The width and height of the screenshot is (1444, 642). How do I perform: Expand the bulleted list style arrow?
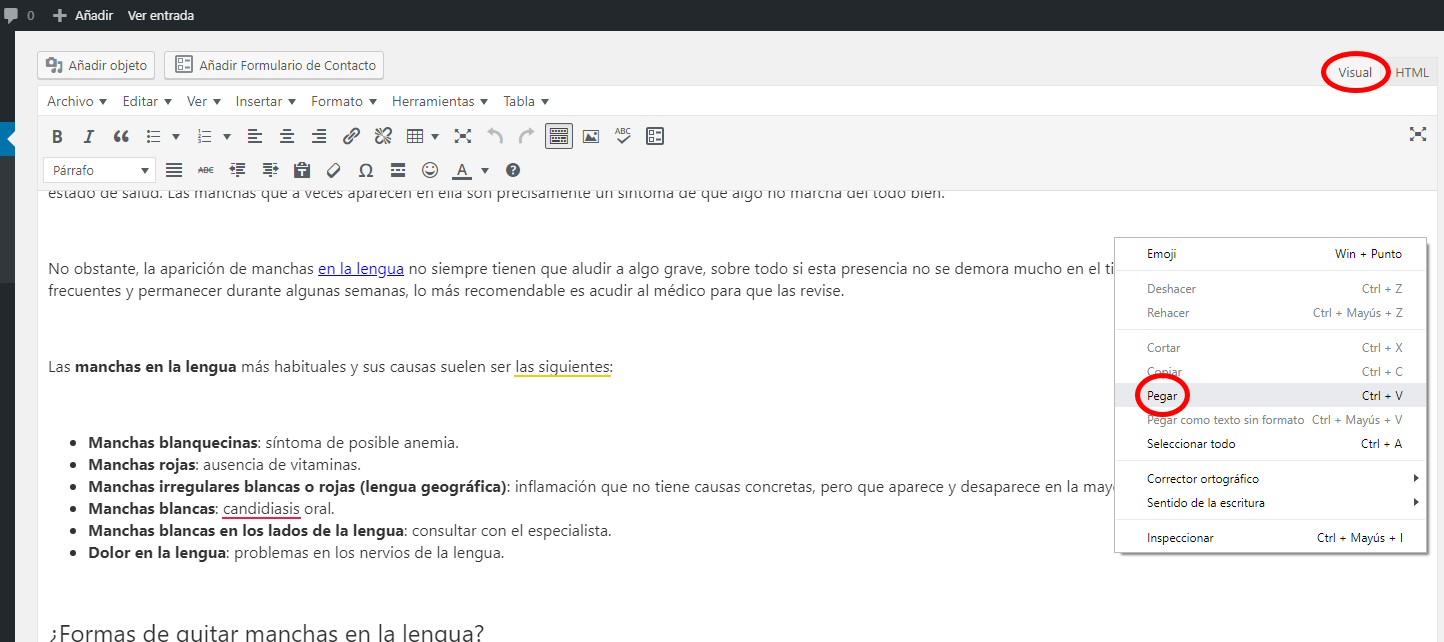point(176,137)
